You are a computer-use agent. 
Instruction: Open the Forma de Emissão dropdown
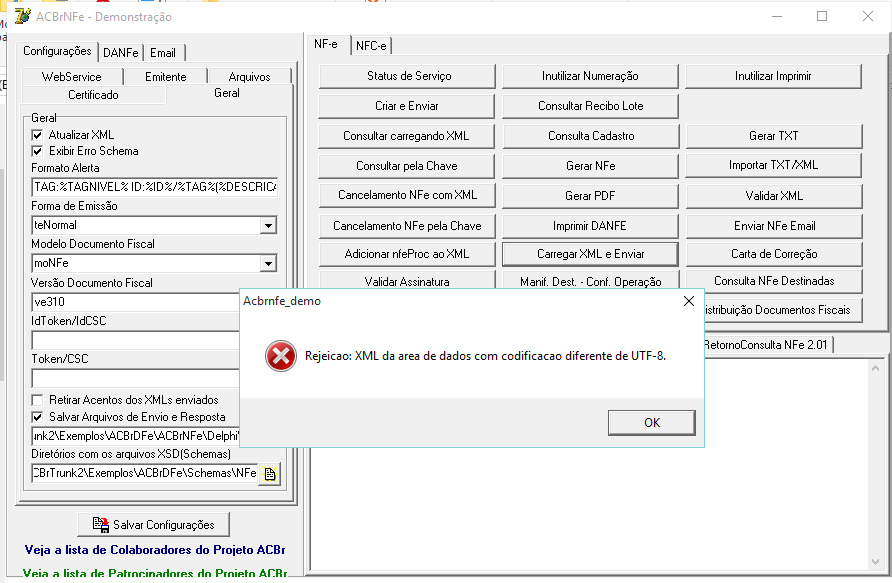click(268, 225)
